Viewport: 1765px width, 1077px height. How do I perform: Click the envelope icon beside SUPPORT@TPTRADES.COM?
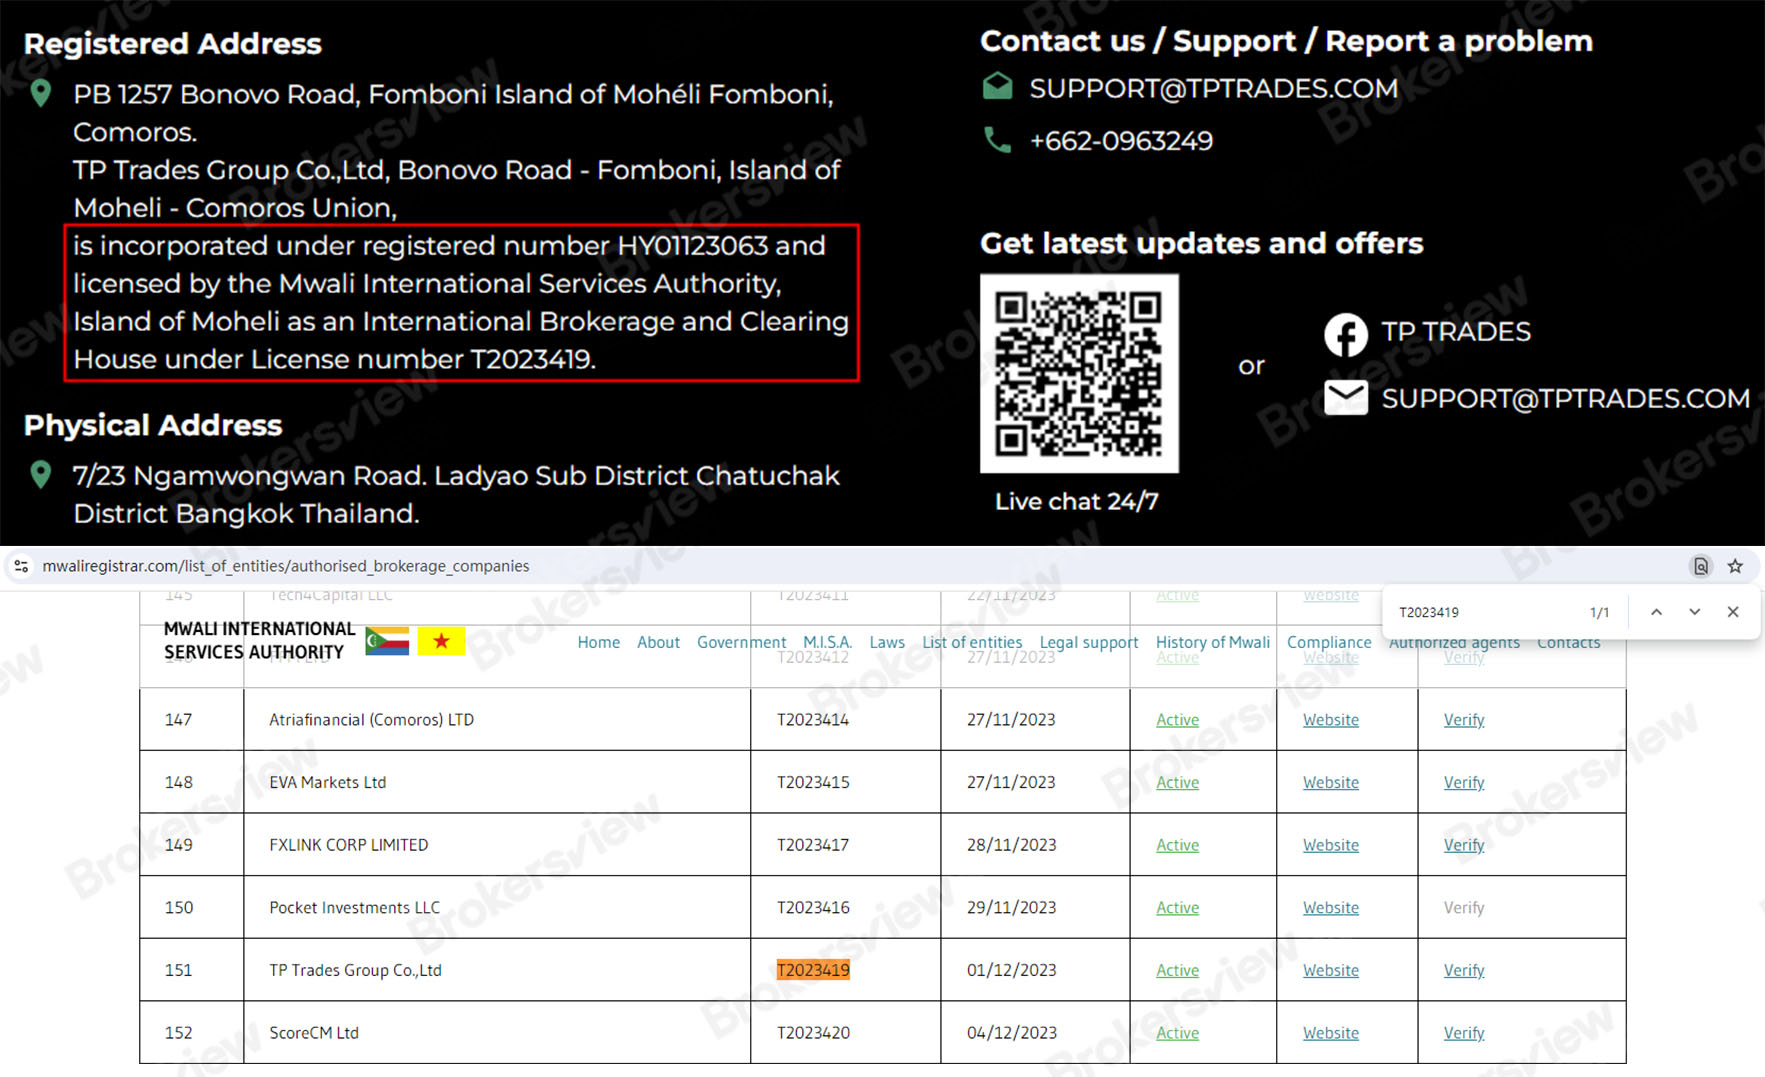(1346, 398)
